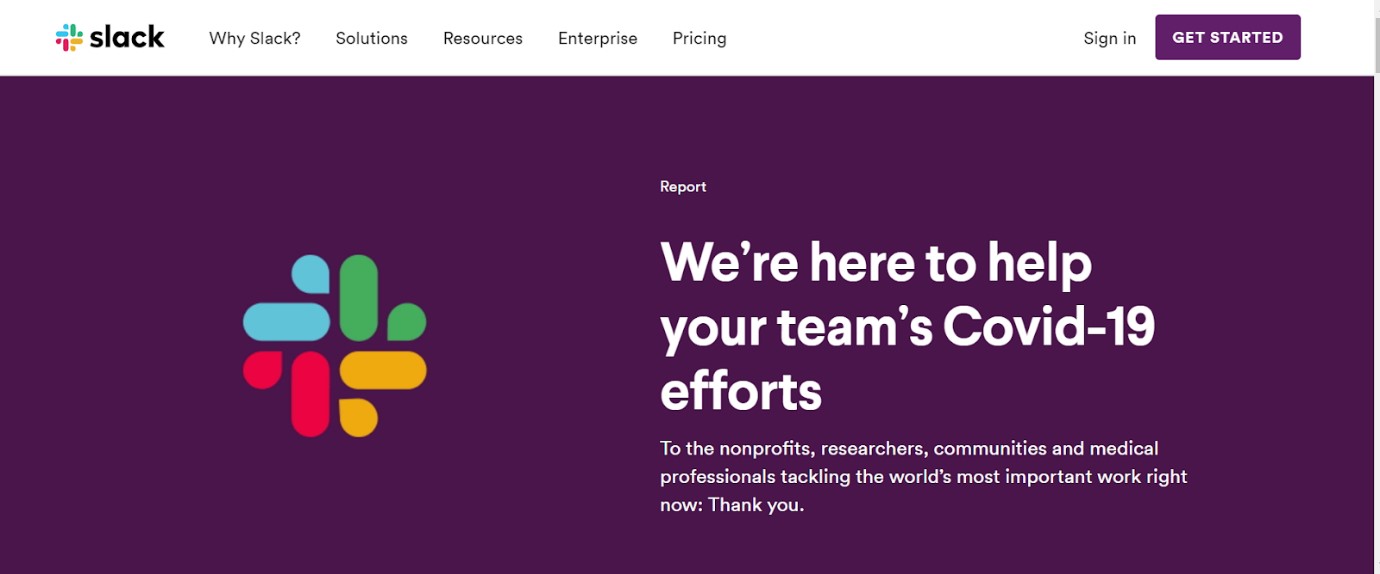The width and height of the screenshot is (1380, 574).
Task: Click the slack wordmark in navbar
Action: tap(127, 38)
